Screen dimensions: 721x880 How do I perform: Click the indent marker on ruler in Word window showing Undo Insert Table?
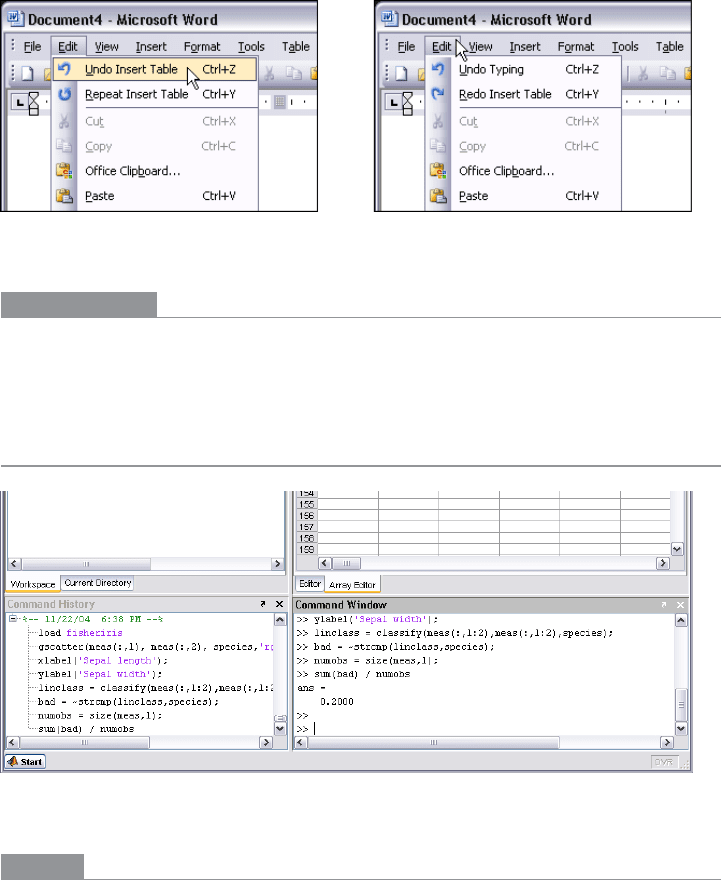coord(34,104)
